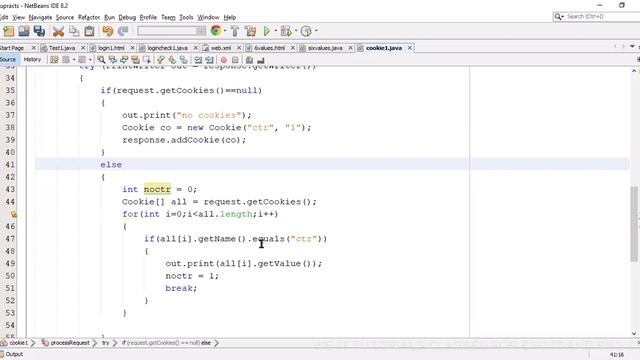Expand Profile project dropdown arrow
The width and height of the screenshot is (640, 360).
click(x=316, y=31)
